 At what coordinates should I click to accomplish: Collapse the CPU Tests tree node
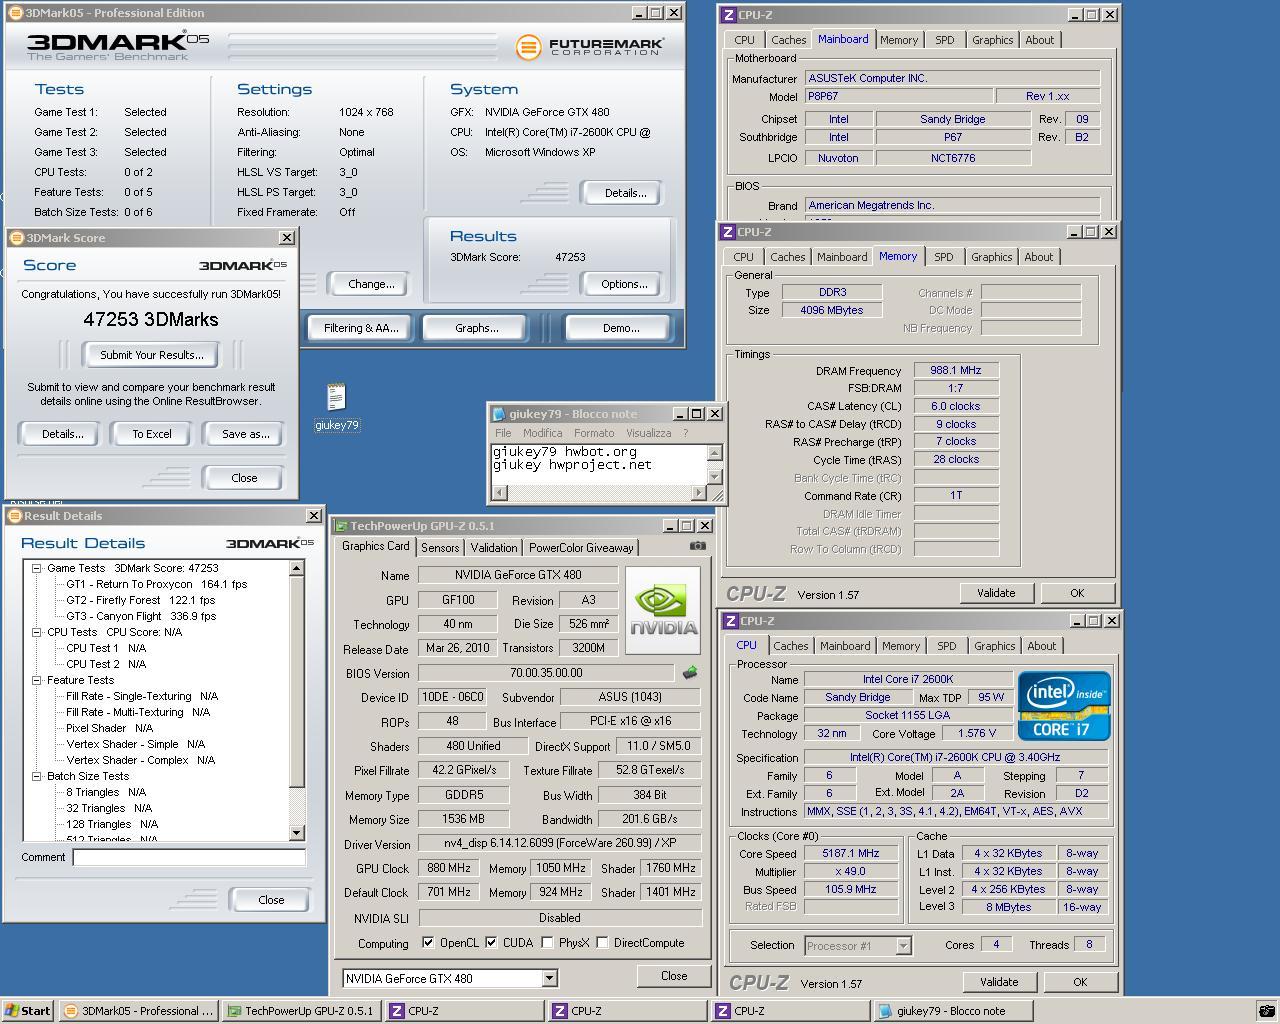click(36, 632)
